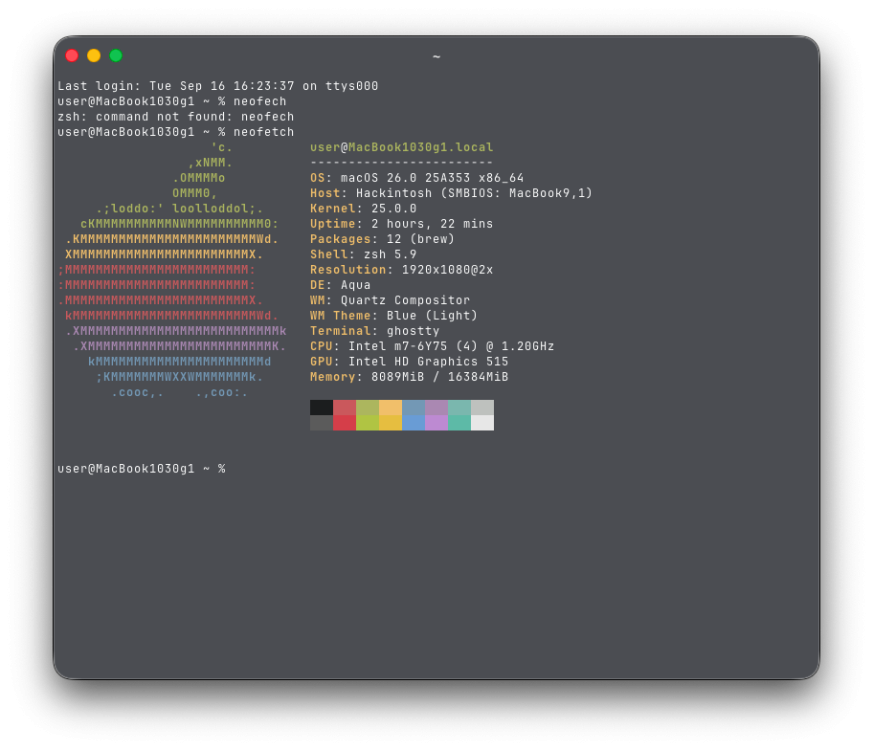The height and width of the screenshot is (750, 873).
Task: Click the 'WM Theme: Blue (Light)' line
Action: [x=394, y=316]
